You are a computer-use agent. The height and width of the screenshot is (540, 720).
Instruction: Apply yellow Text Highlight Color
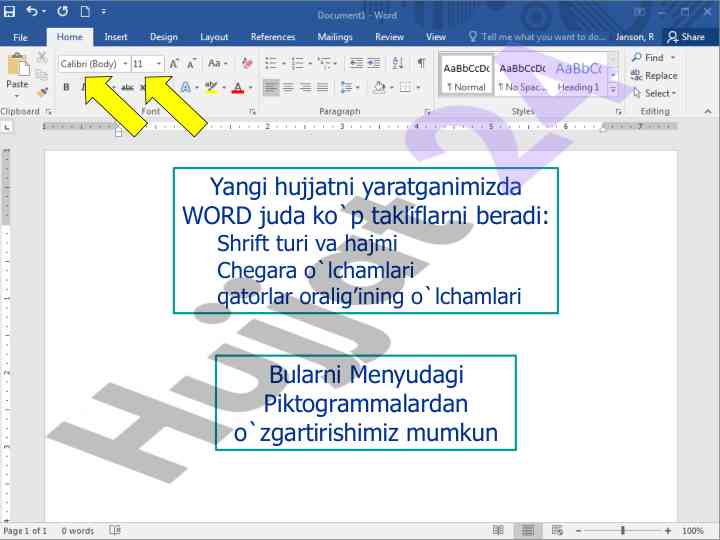click(x=211, y=87)
